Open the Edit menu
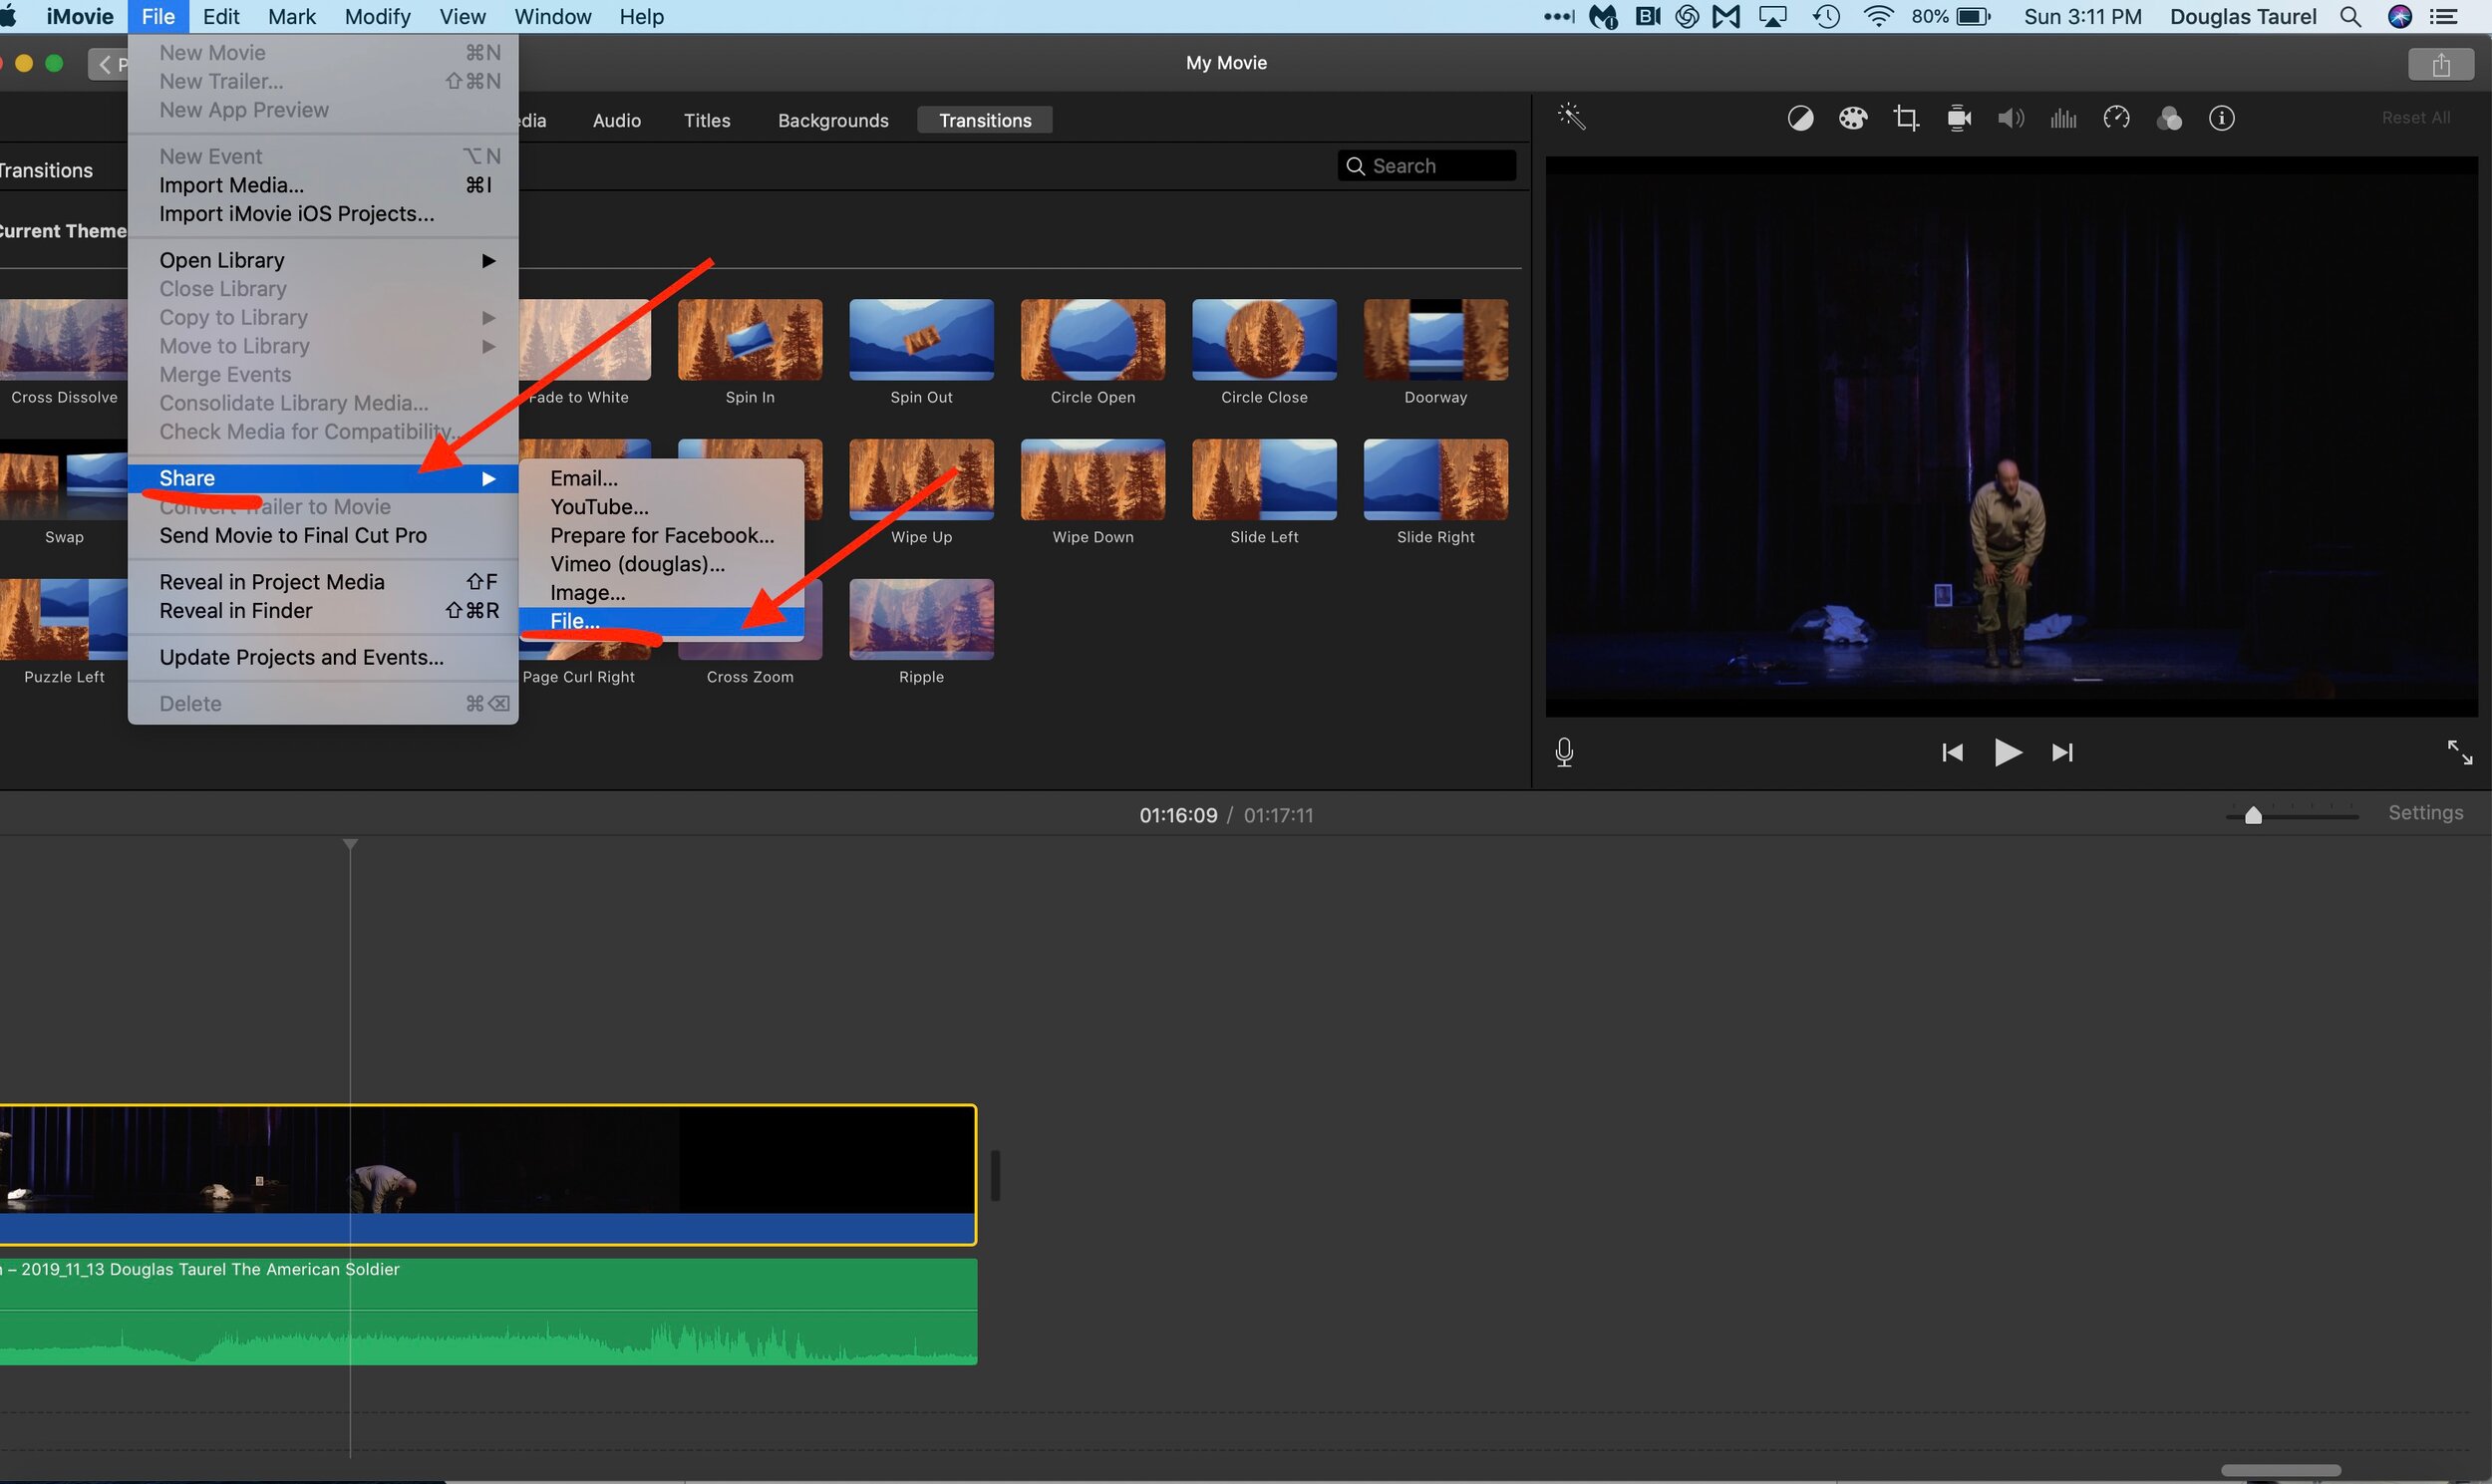 click(221, 17)
